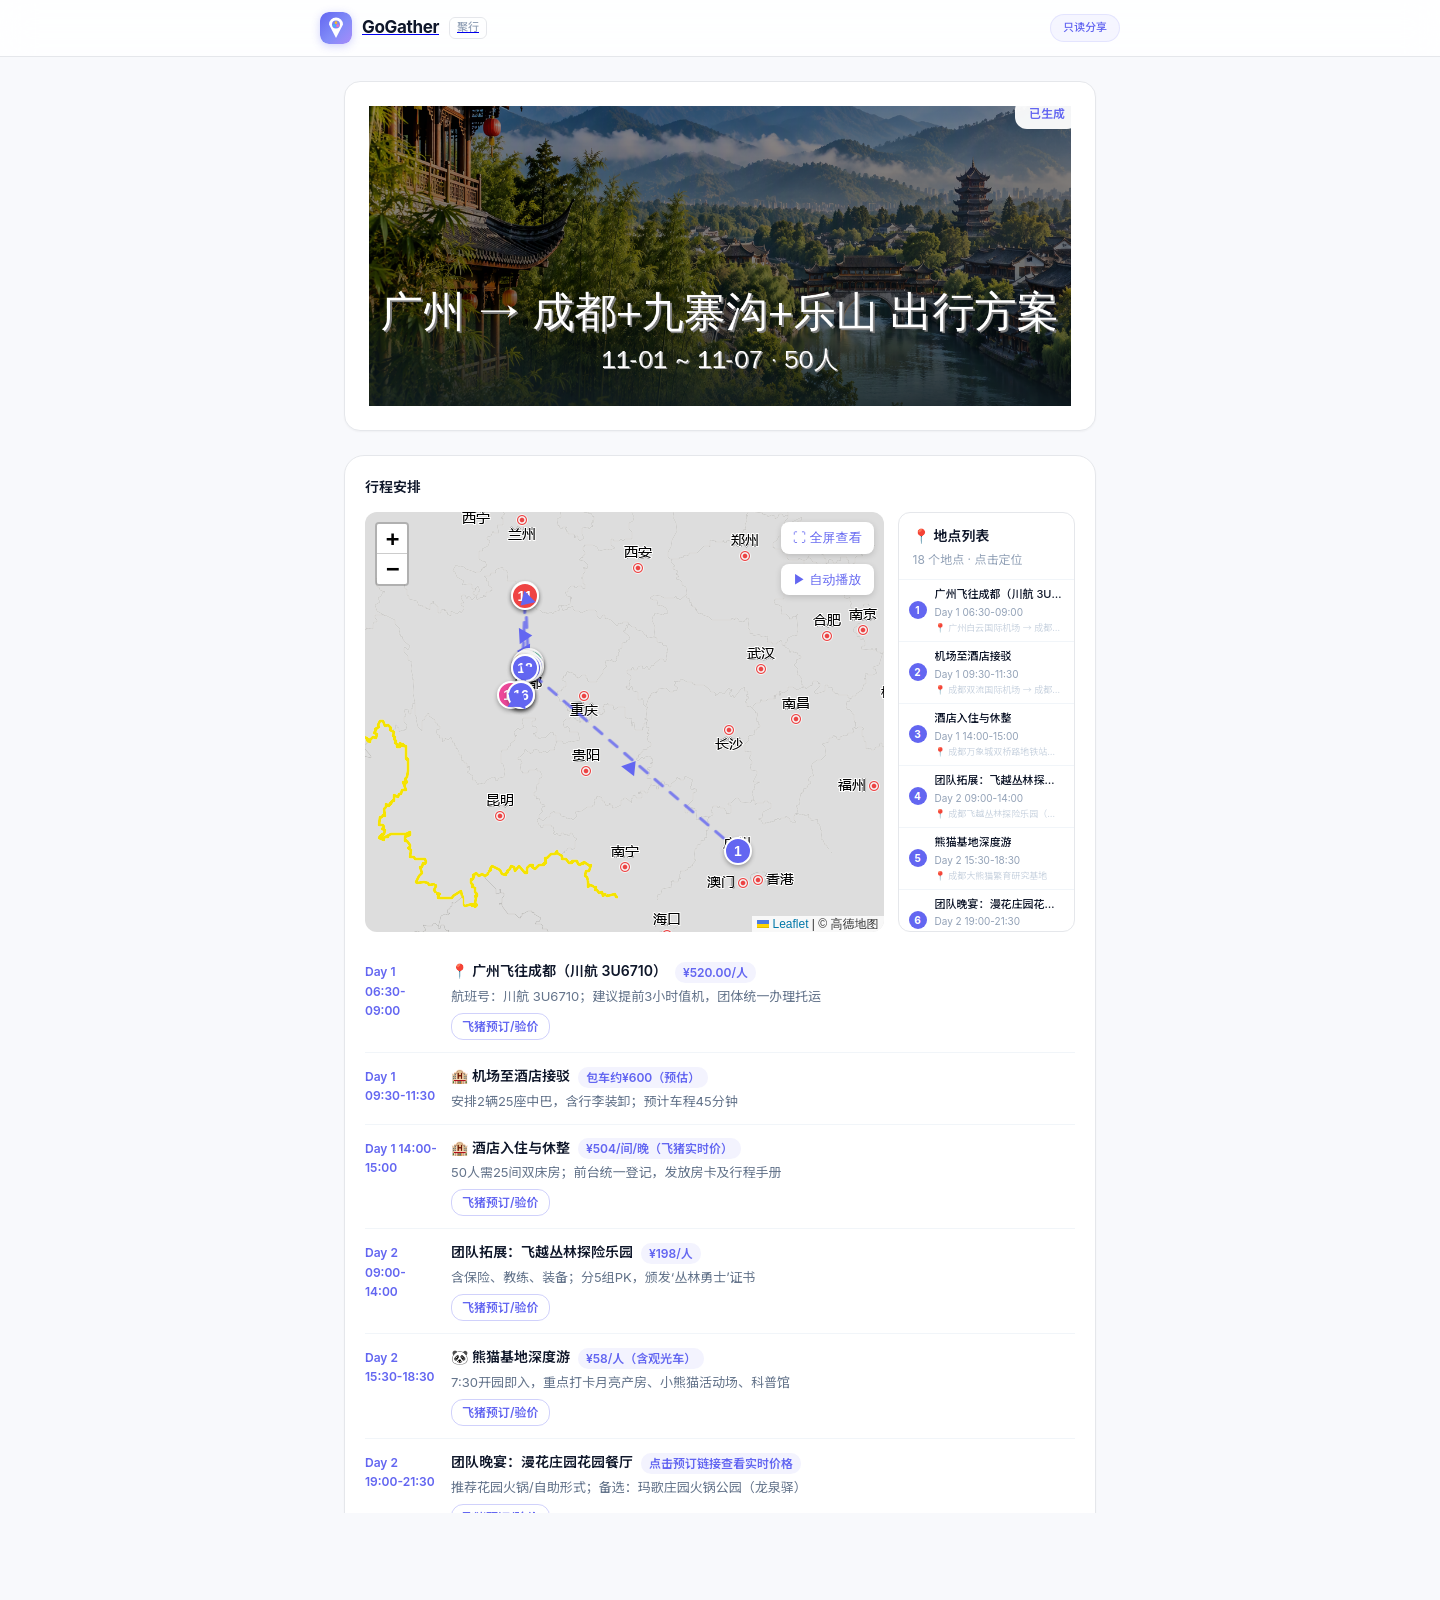
Task: Click the ¥198/人 price tag
Action: (x=671, y=1253)
